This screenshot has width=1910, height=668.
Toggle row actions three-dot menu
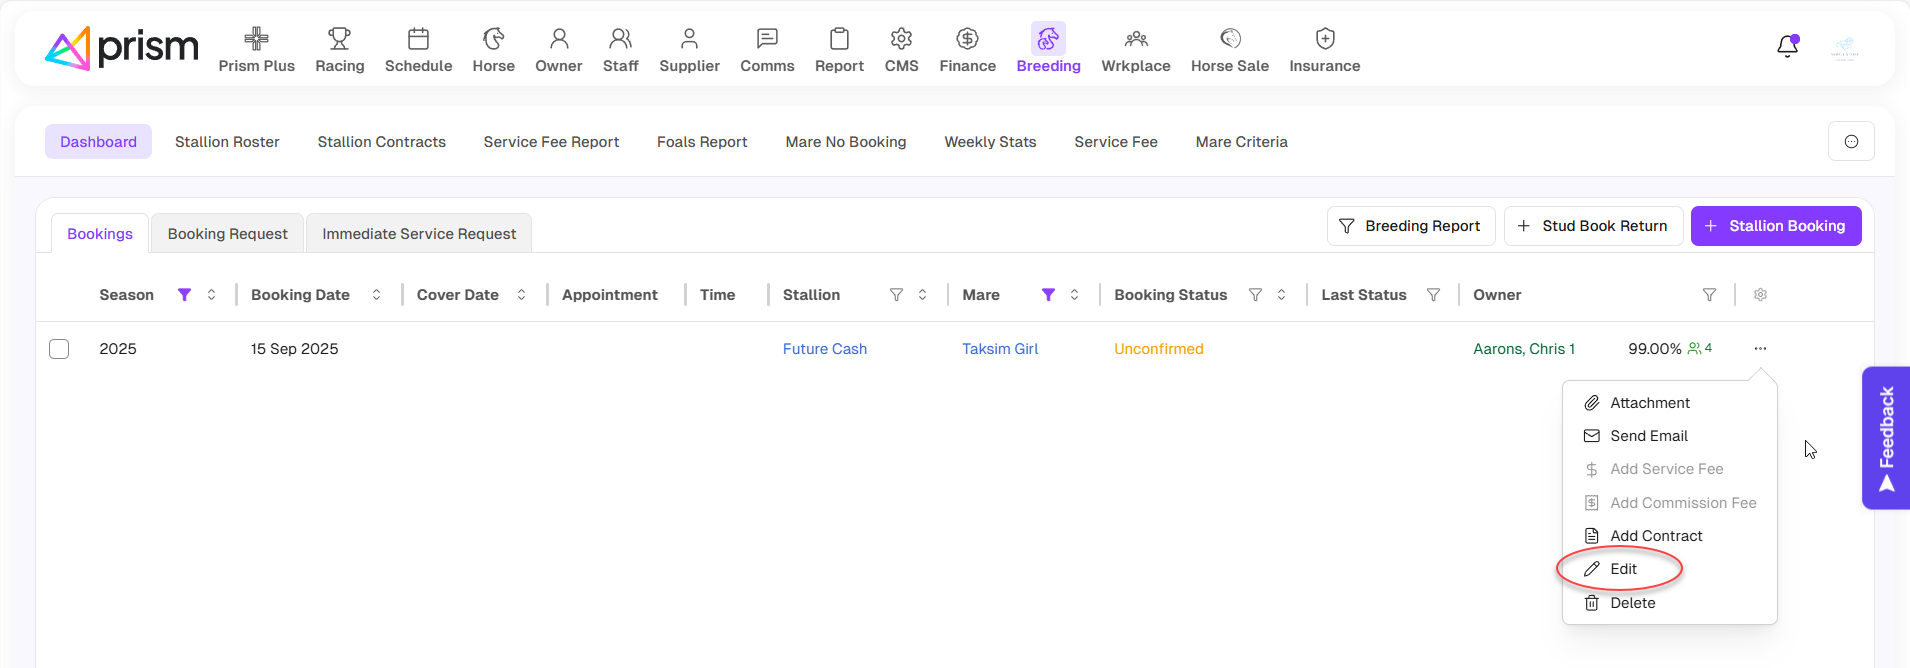pos(1760,349)
